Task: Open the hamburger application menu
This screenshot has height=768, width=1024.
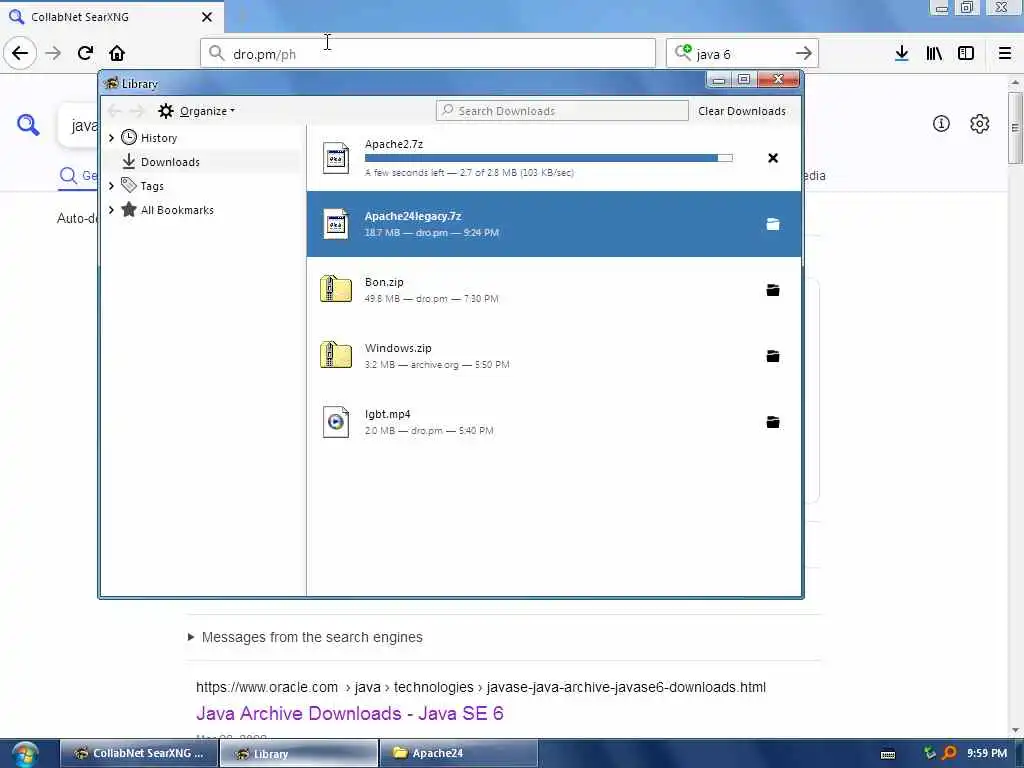Action: click(x=1004, y=53)
